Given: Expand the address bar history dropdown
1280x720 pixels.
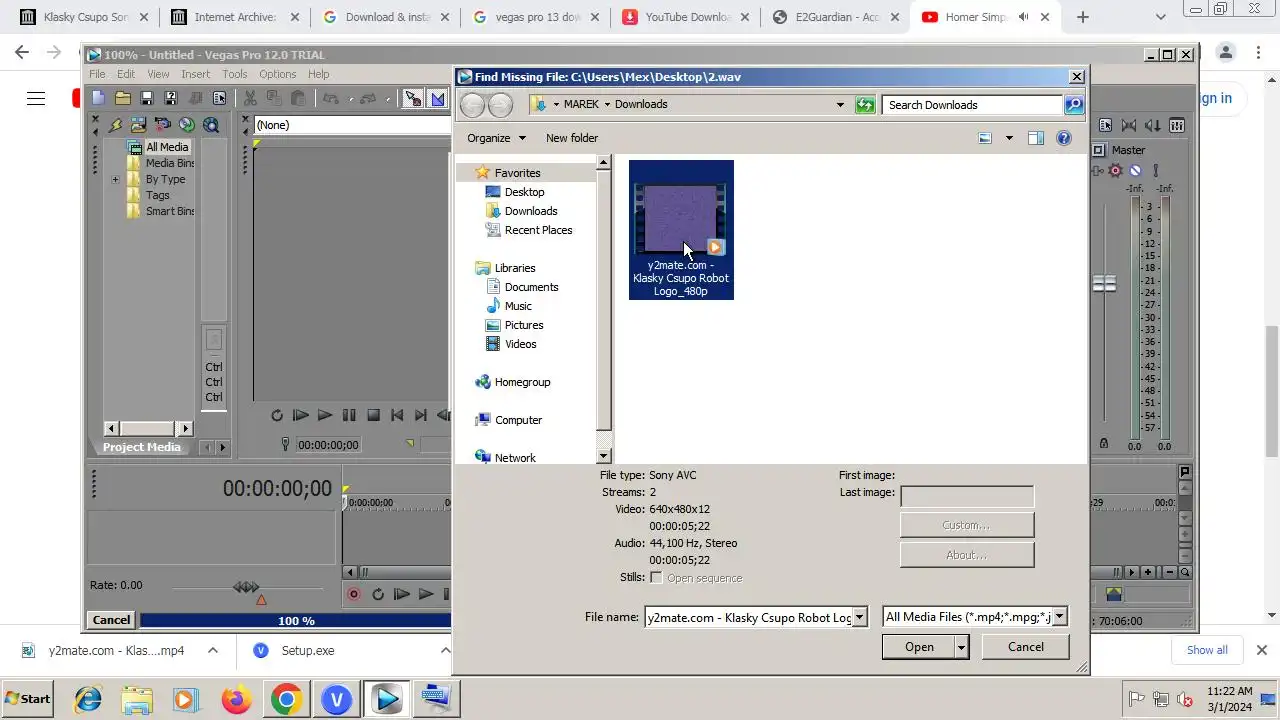Looking at the screenshot, I should click(840, 104).
